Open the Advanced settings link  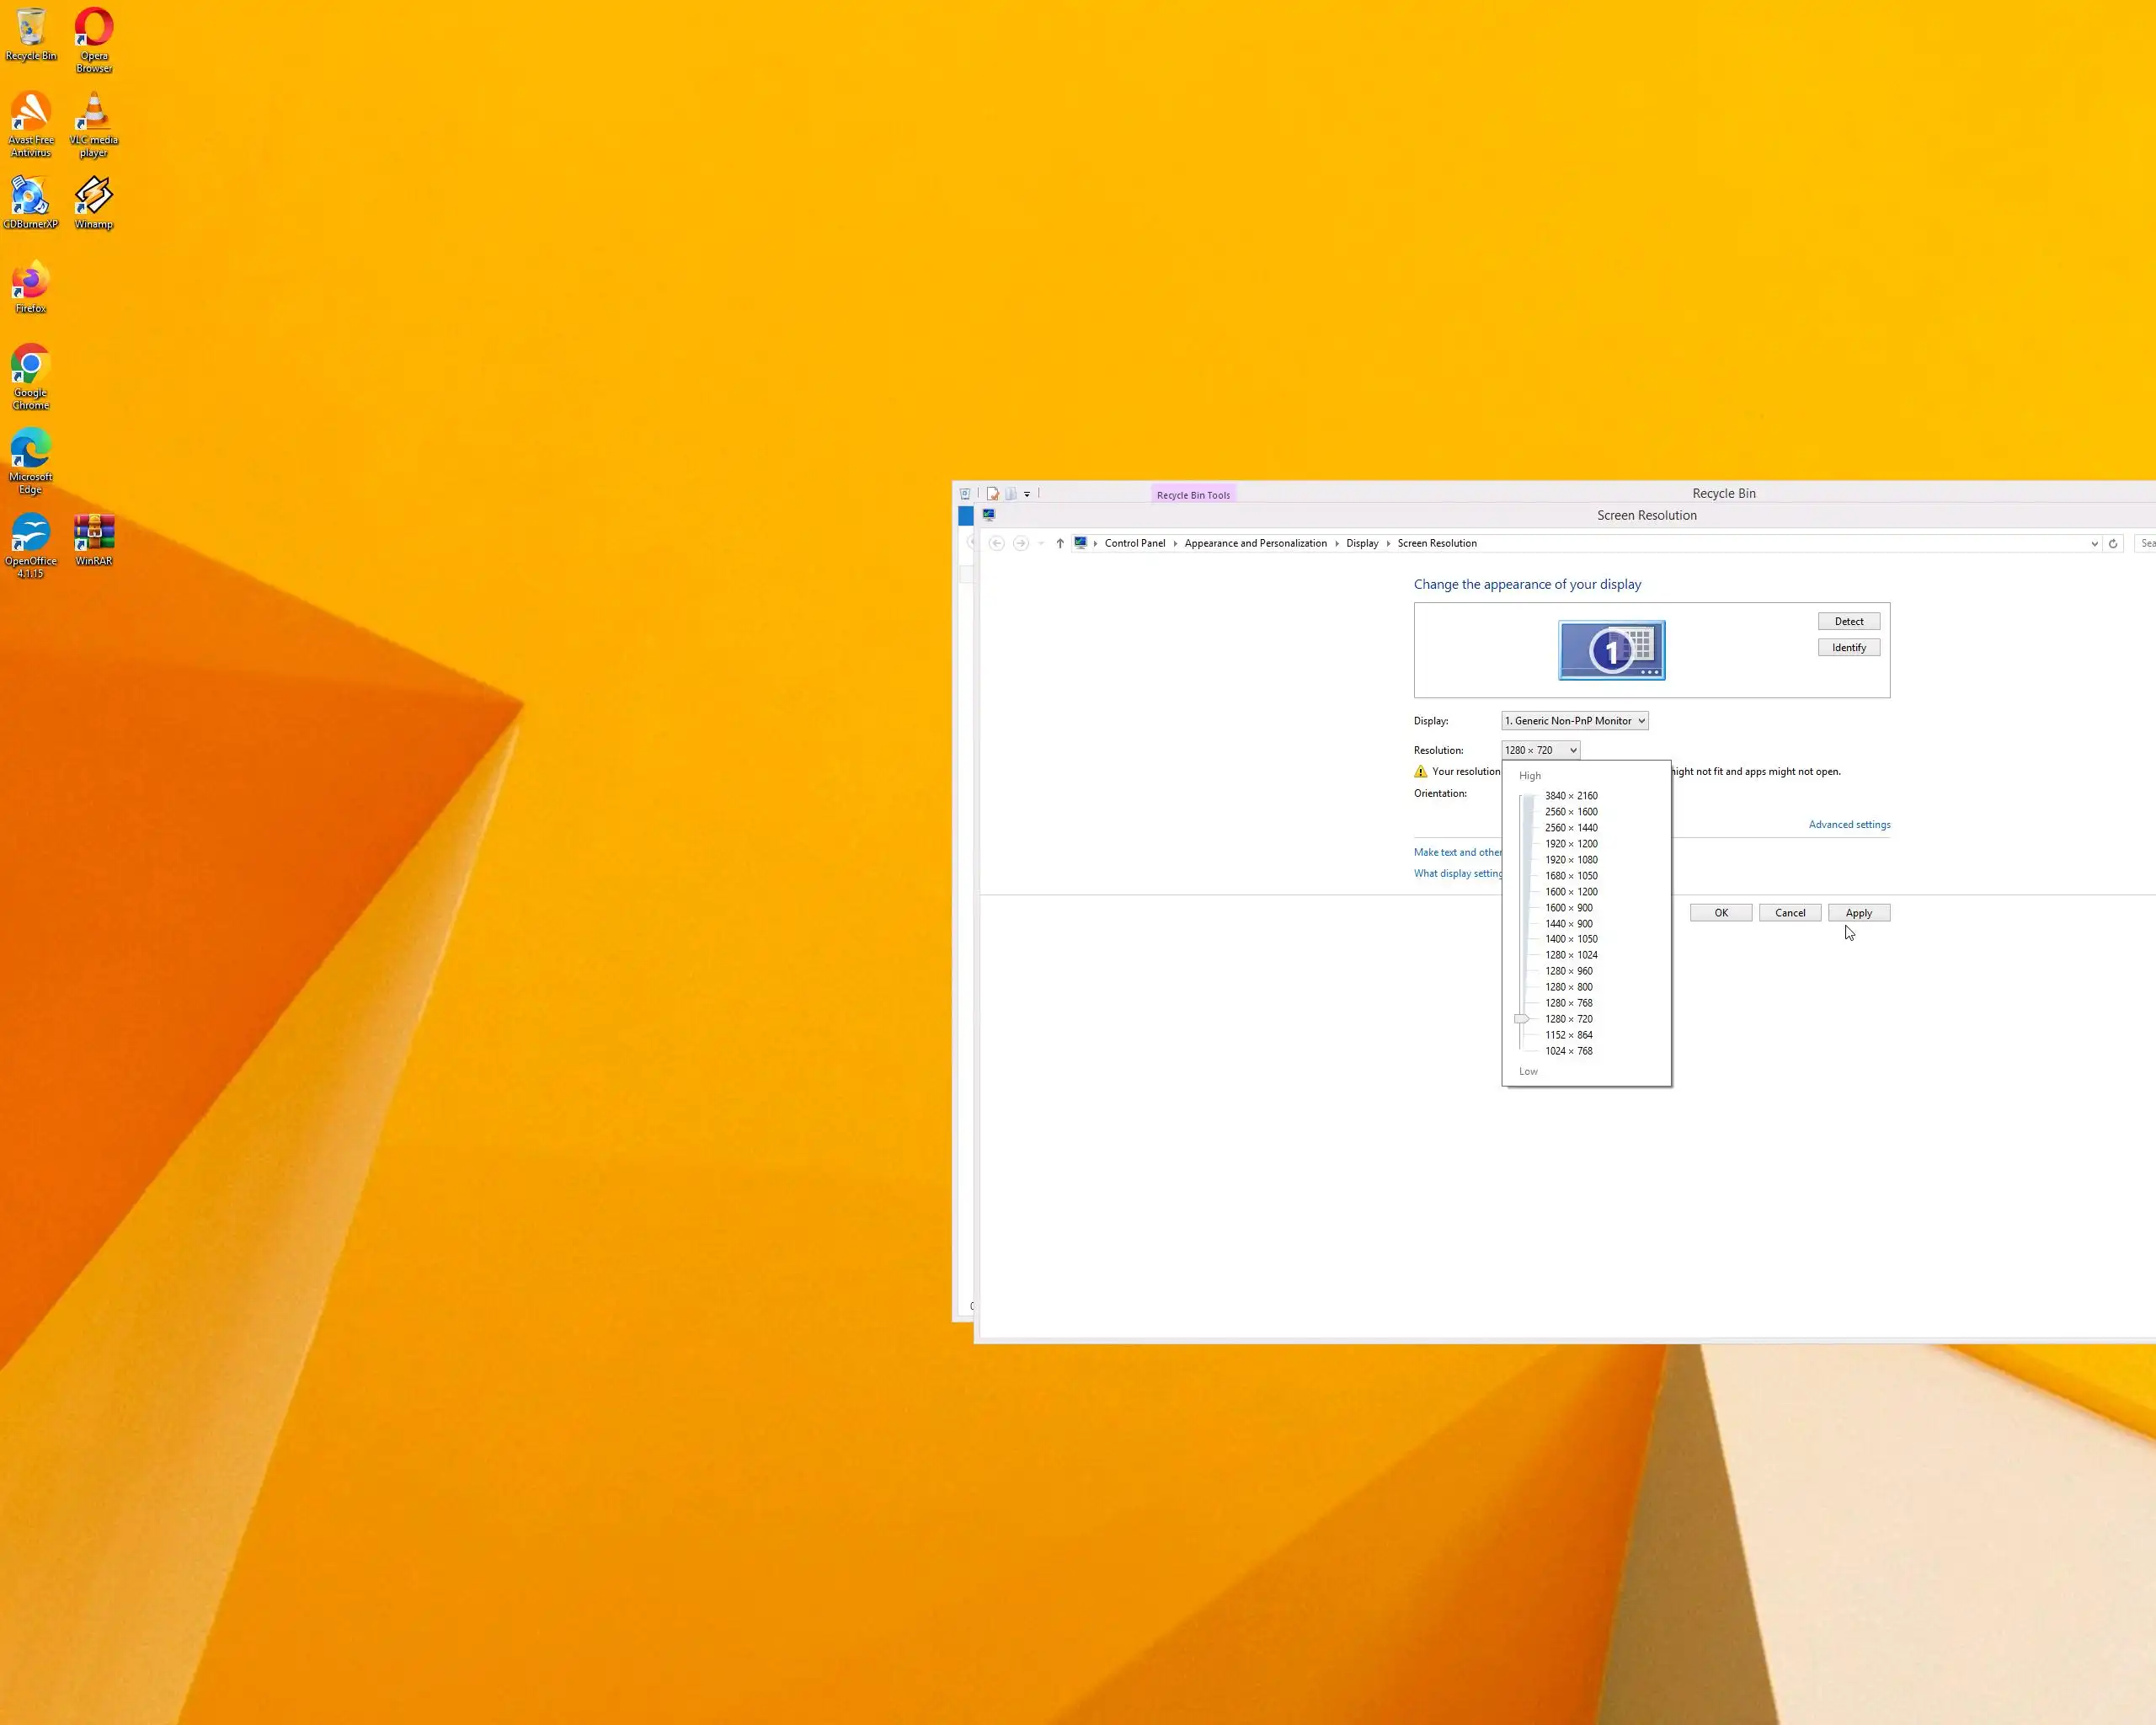click(1849, 824)
